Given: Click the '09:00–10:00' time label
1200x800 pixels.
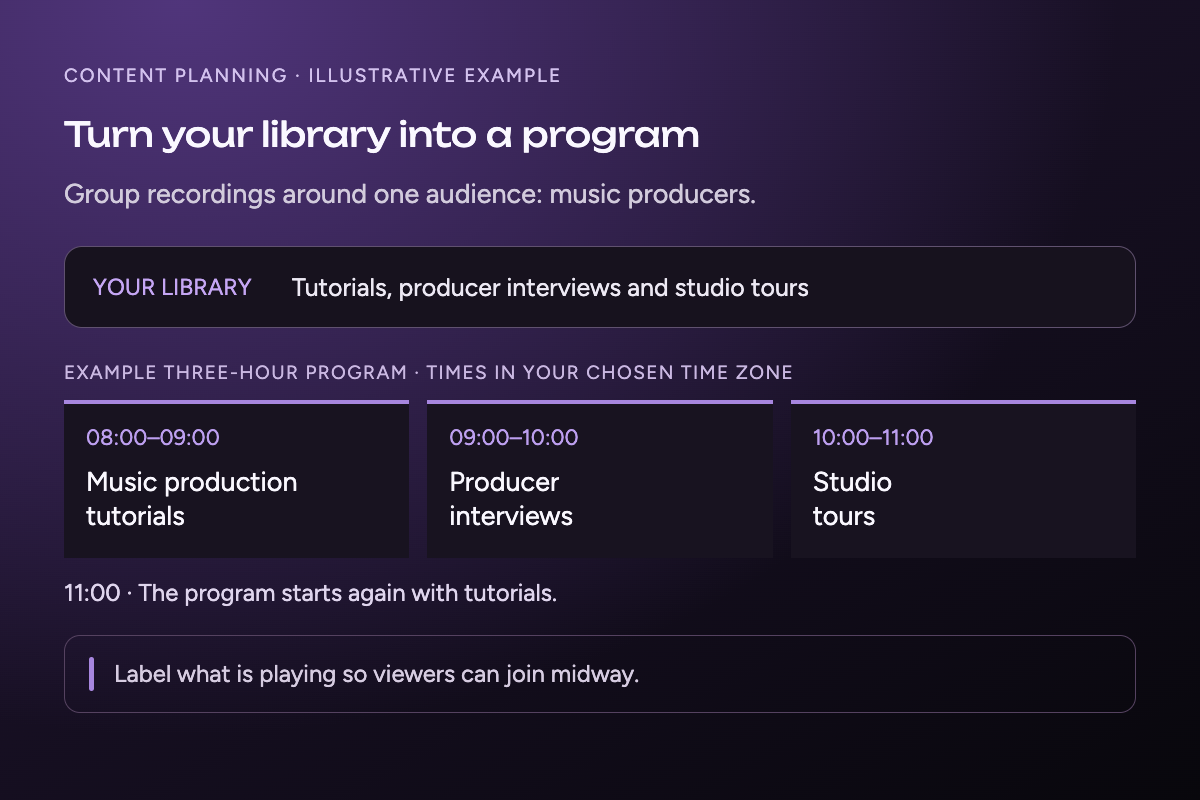Looking at the screenshot, I should coord(514,437).
